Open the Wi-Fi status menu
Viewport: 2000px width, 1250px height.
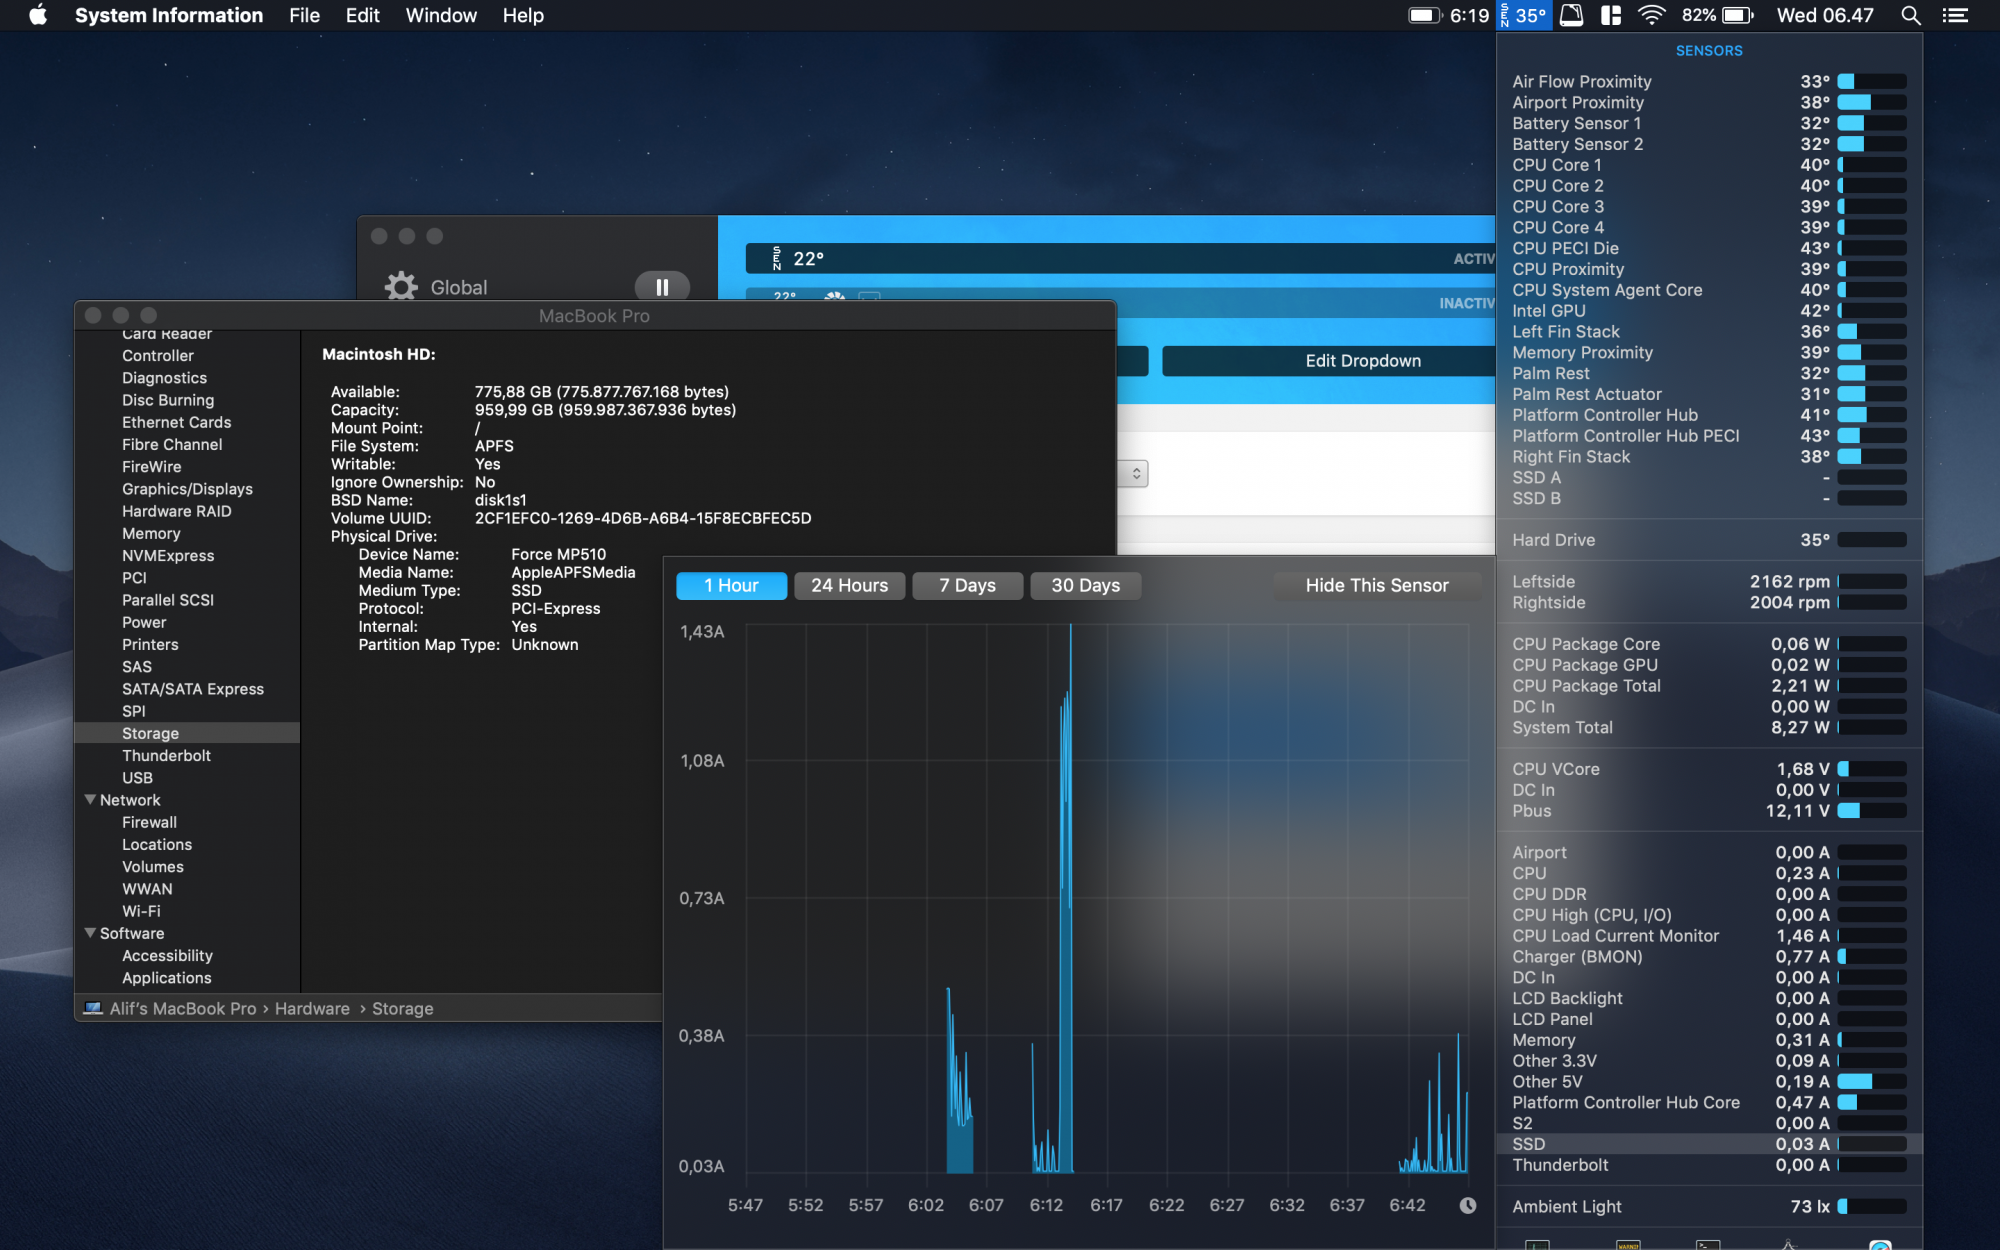[1651, 15]
